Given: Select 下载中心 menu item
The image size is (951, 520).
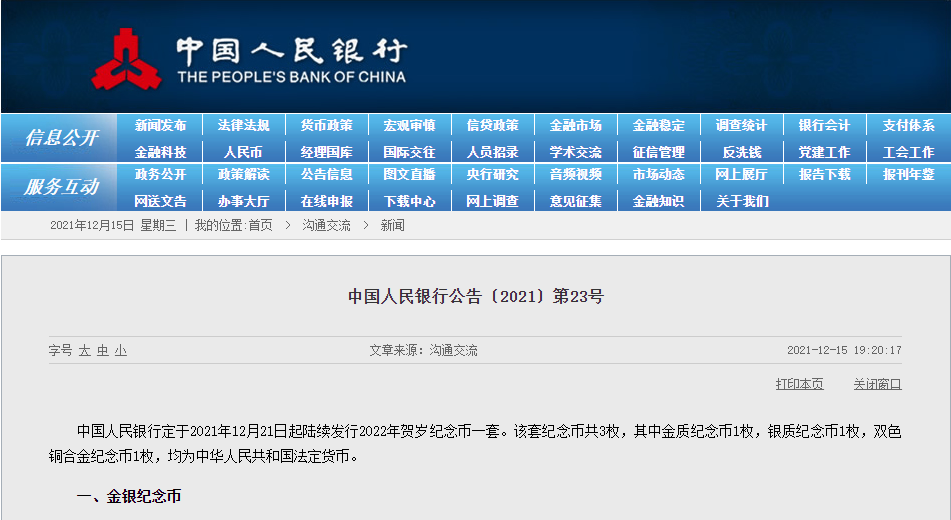Looking at the screenshot, I should tap(409, 201).
